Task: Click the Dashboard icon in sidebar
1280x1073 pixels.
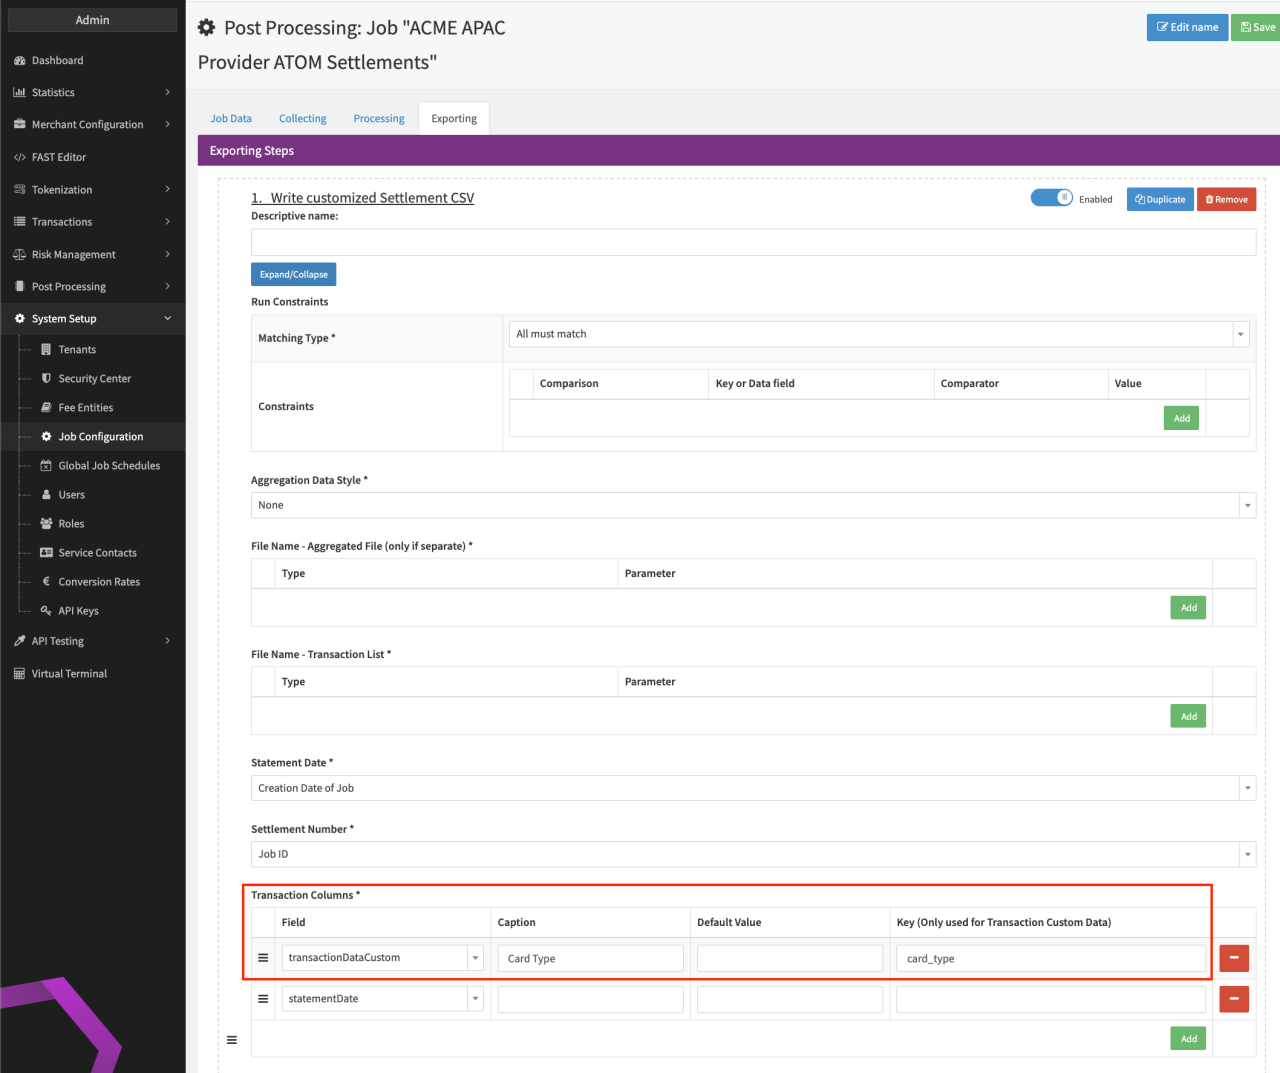Action: (20, 61)
